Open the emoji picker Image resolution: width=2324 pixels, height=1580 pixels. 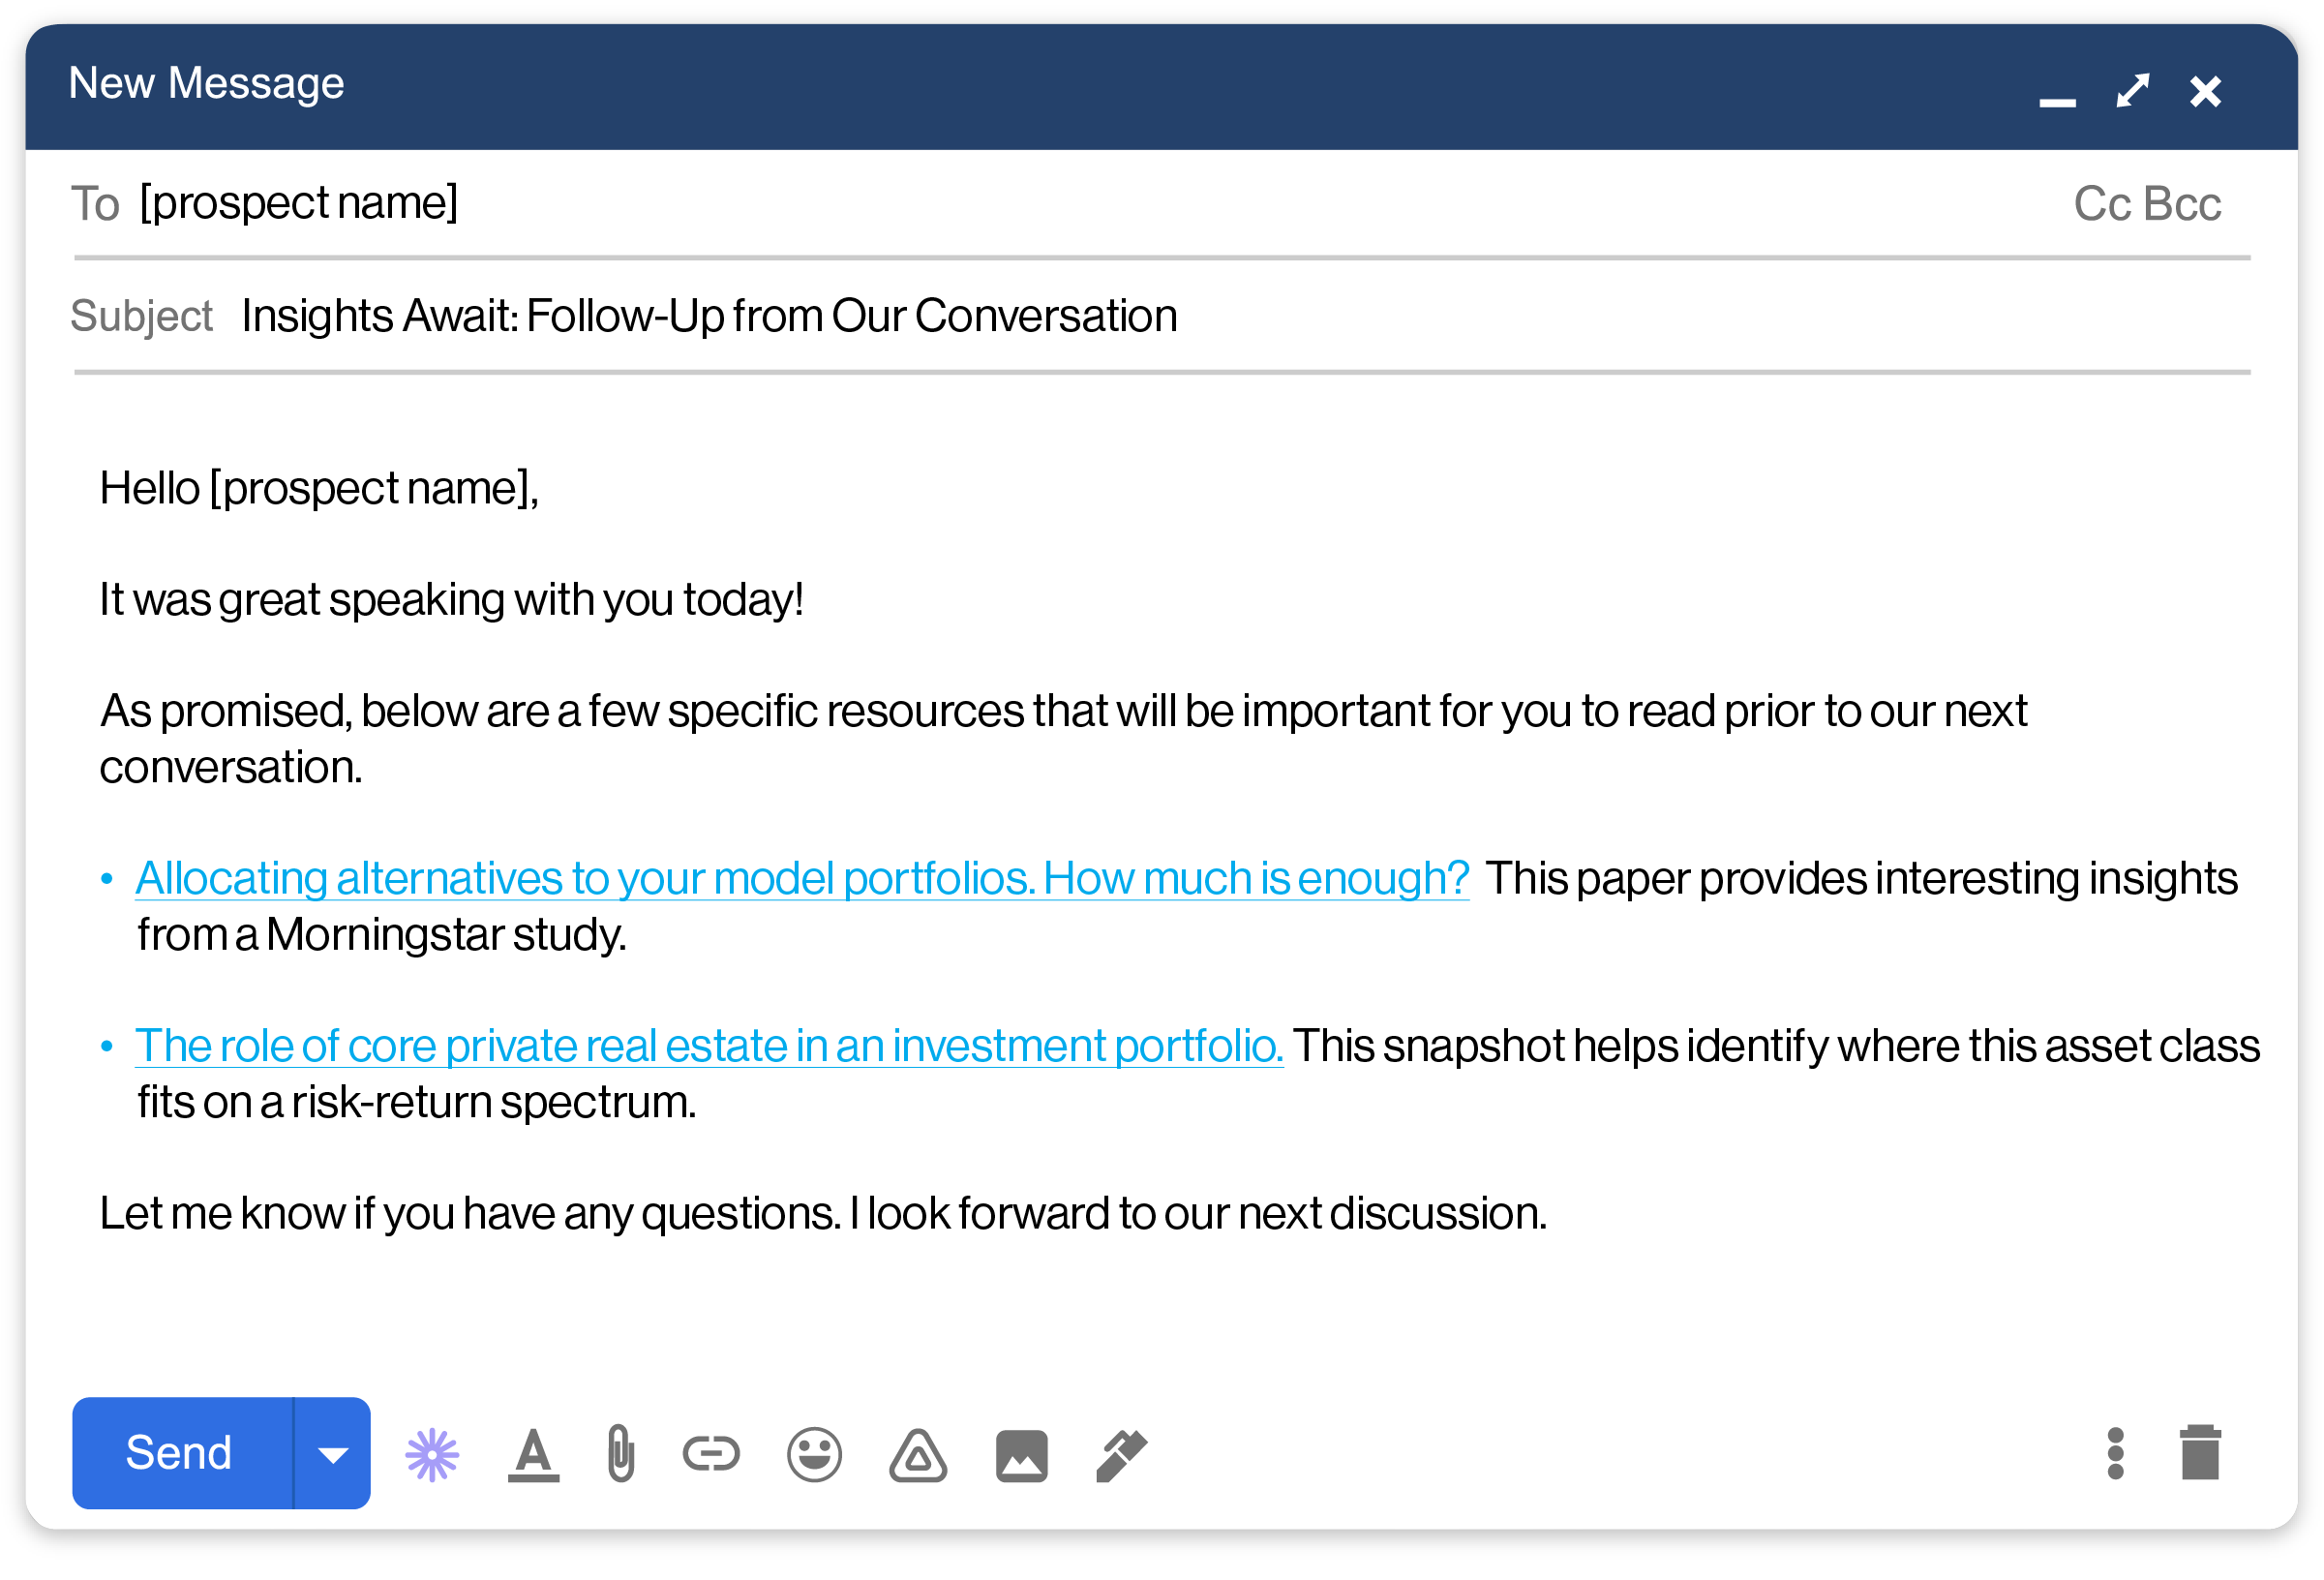tap(815, 1454)
